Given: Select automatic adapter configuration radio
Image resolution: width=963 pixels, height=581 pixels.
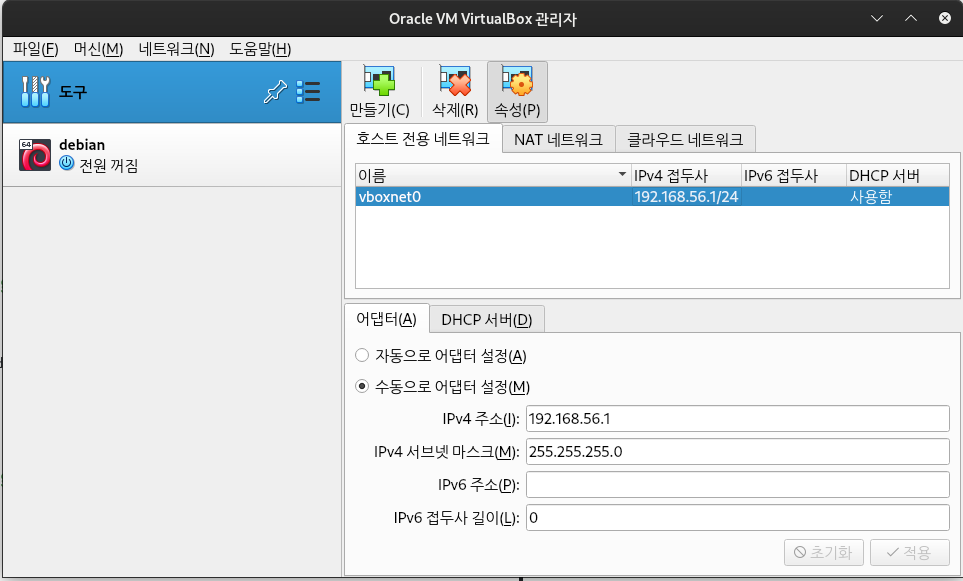Looking at the screenshot, I should [362, 355].
